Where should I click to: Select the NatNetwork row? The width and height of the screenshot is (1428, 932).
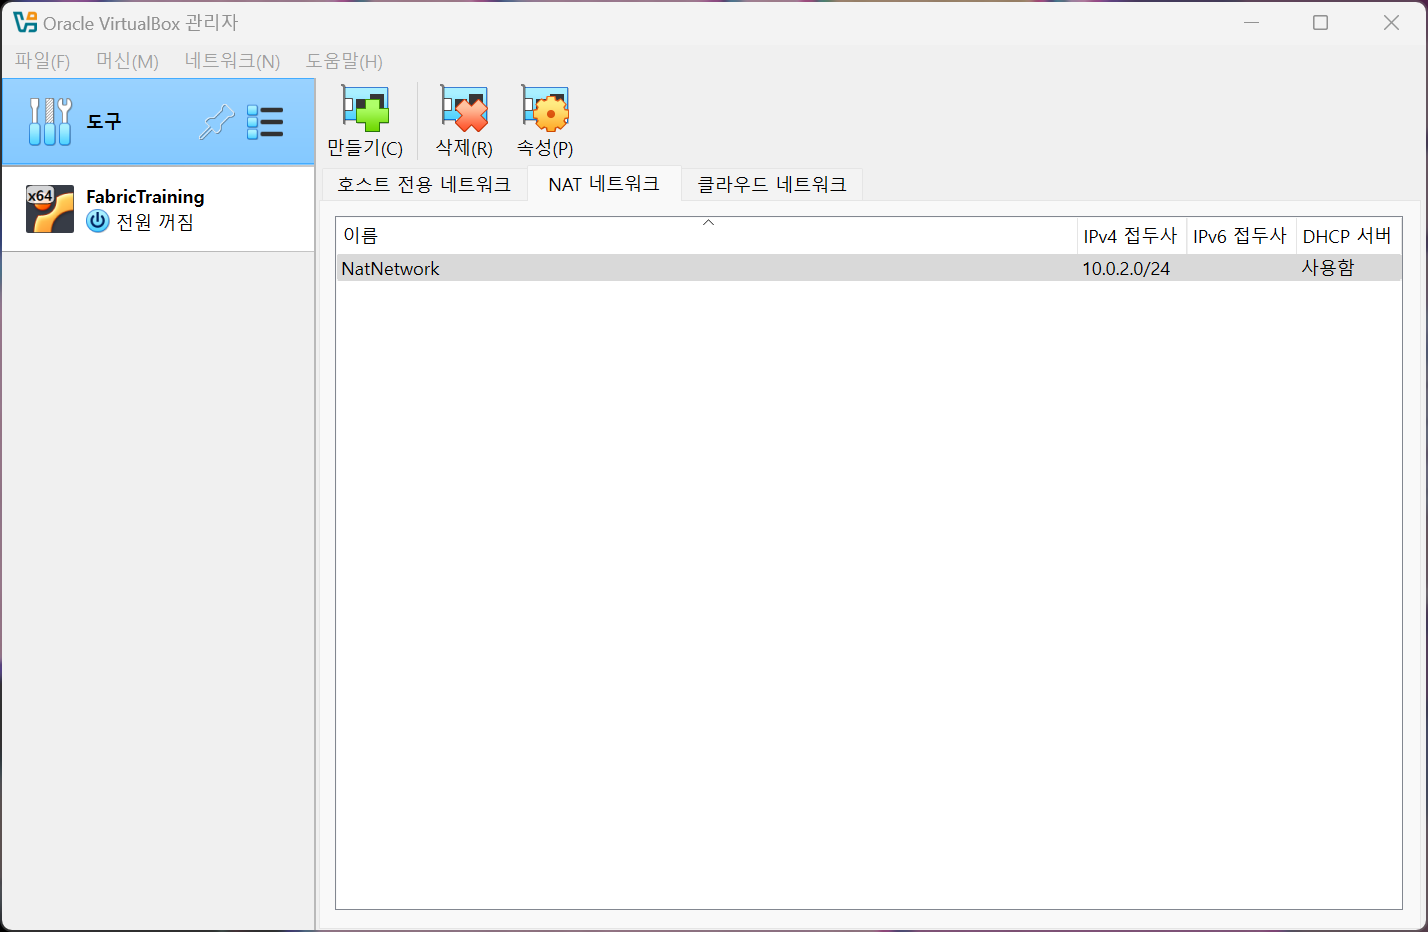(869, 268)
